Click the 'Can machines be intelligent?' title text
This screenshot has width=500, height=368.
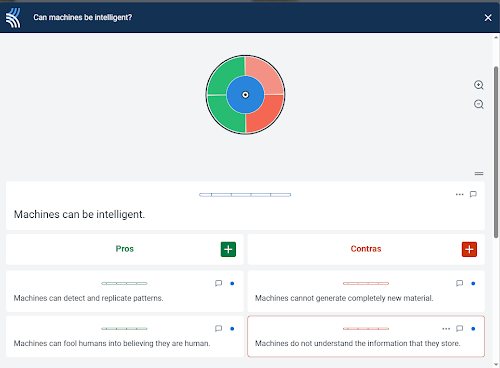83,17
